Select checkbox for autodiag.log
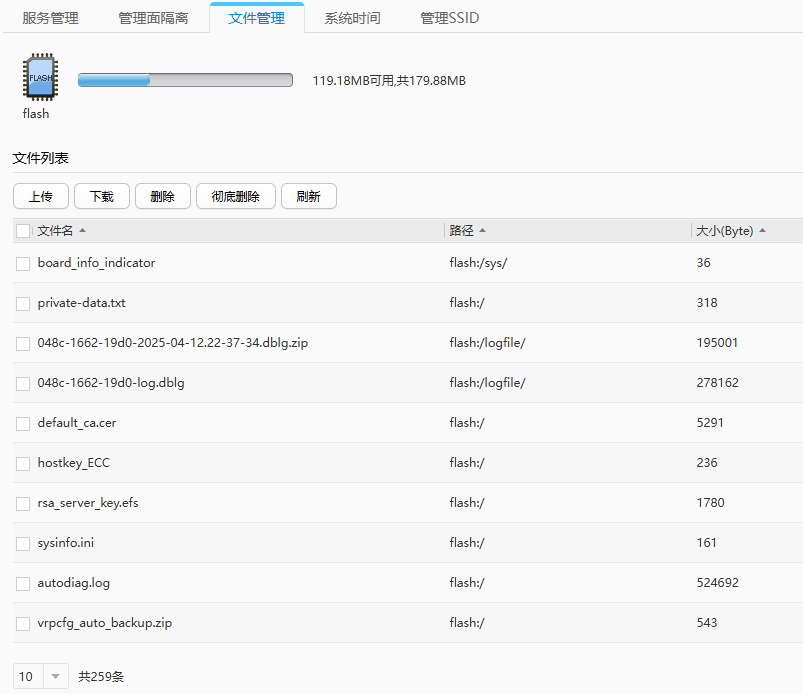803x694 pixels. pyautogui.click(x=23, y=583)
